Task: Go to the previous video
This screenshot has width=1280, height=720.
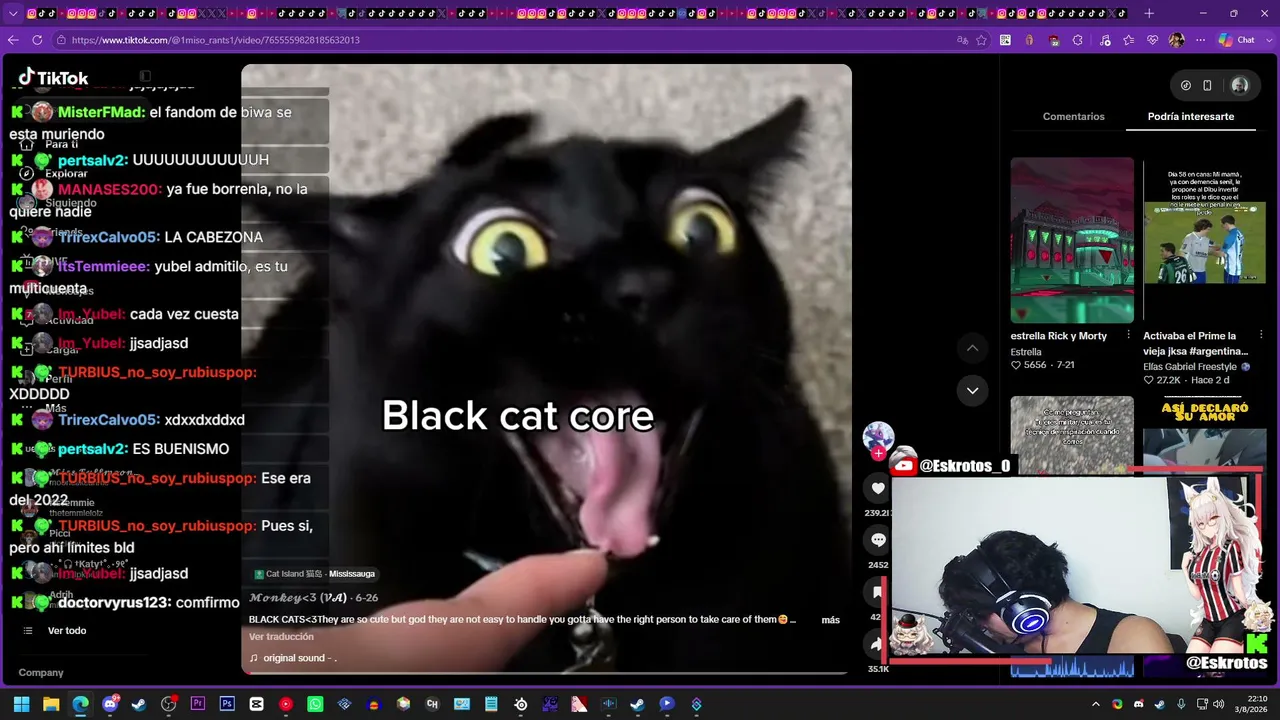Action: tap(972, 348)
